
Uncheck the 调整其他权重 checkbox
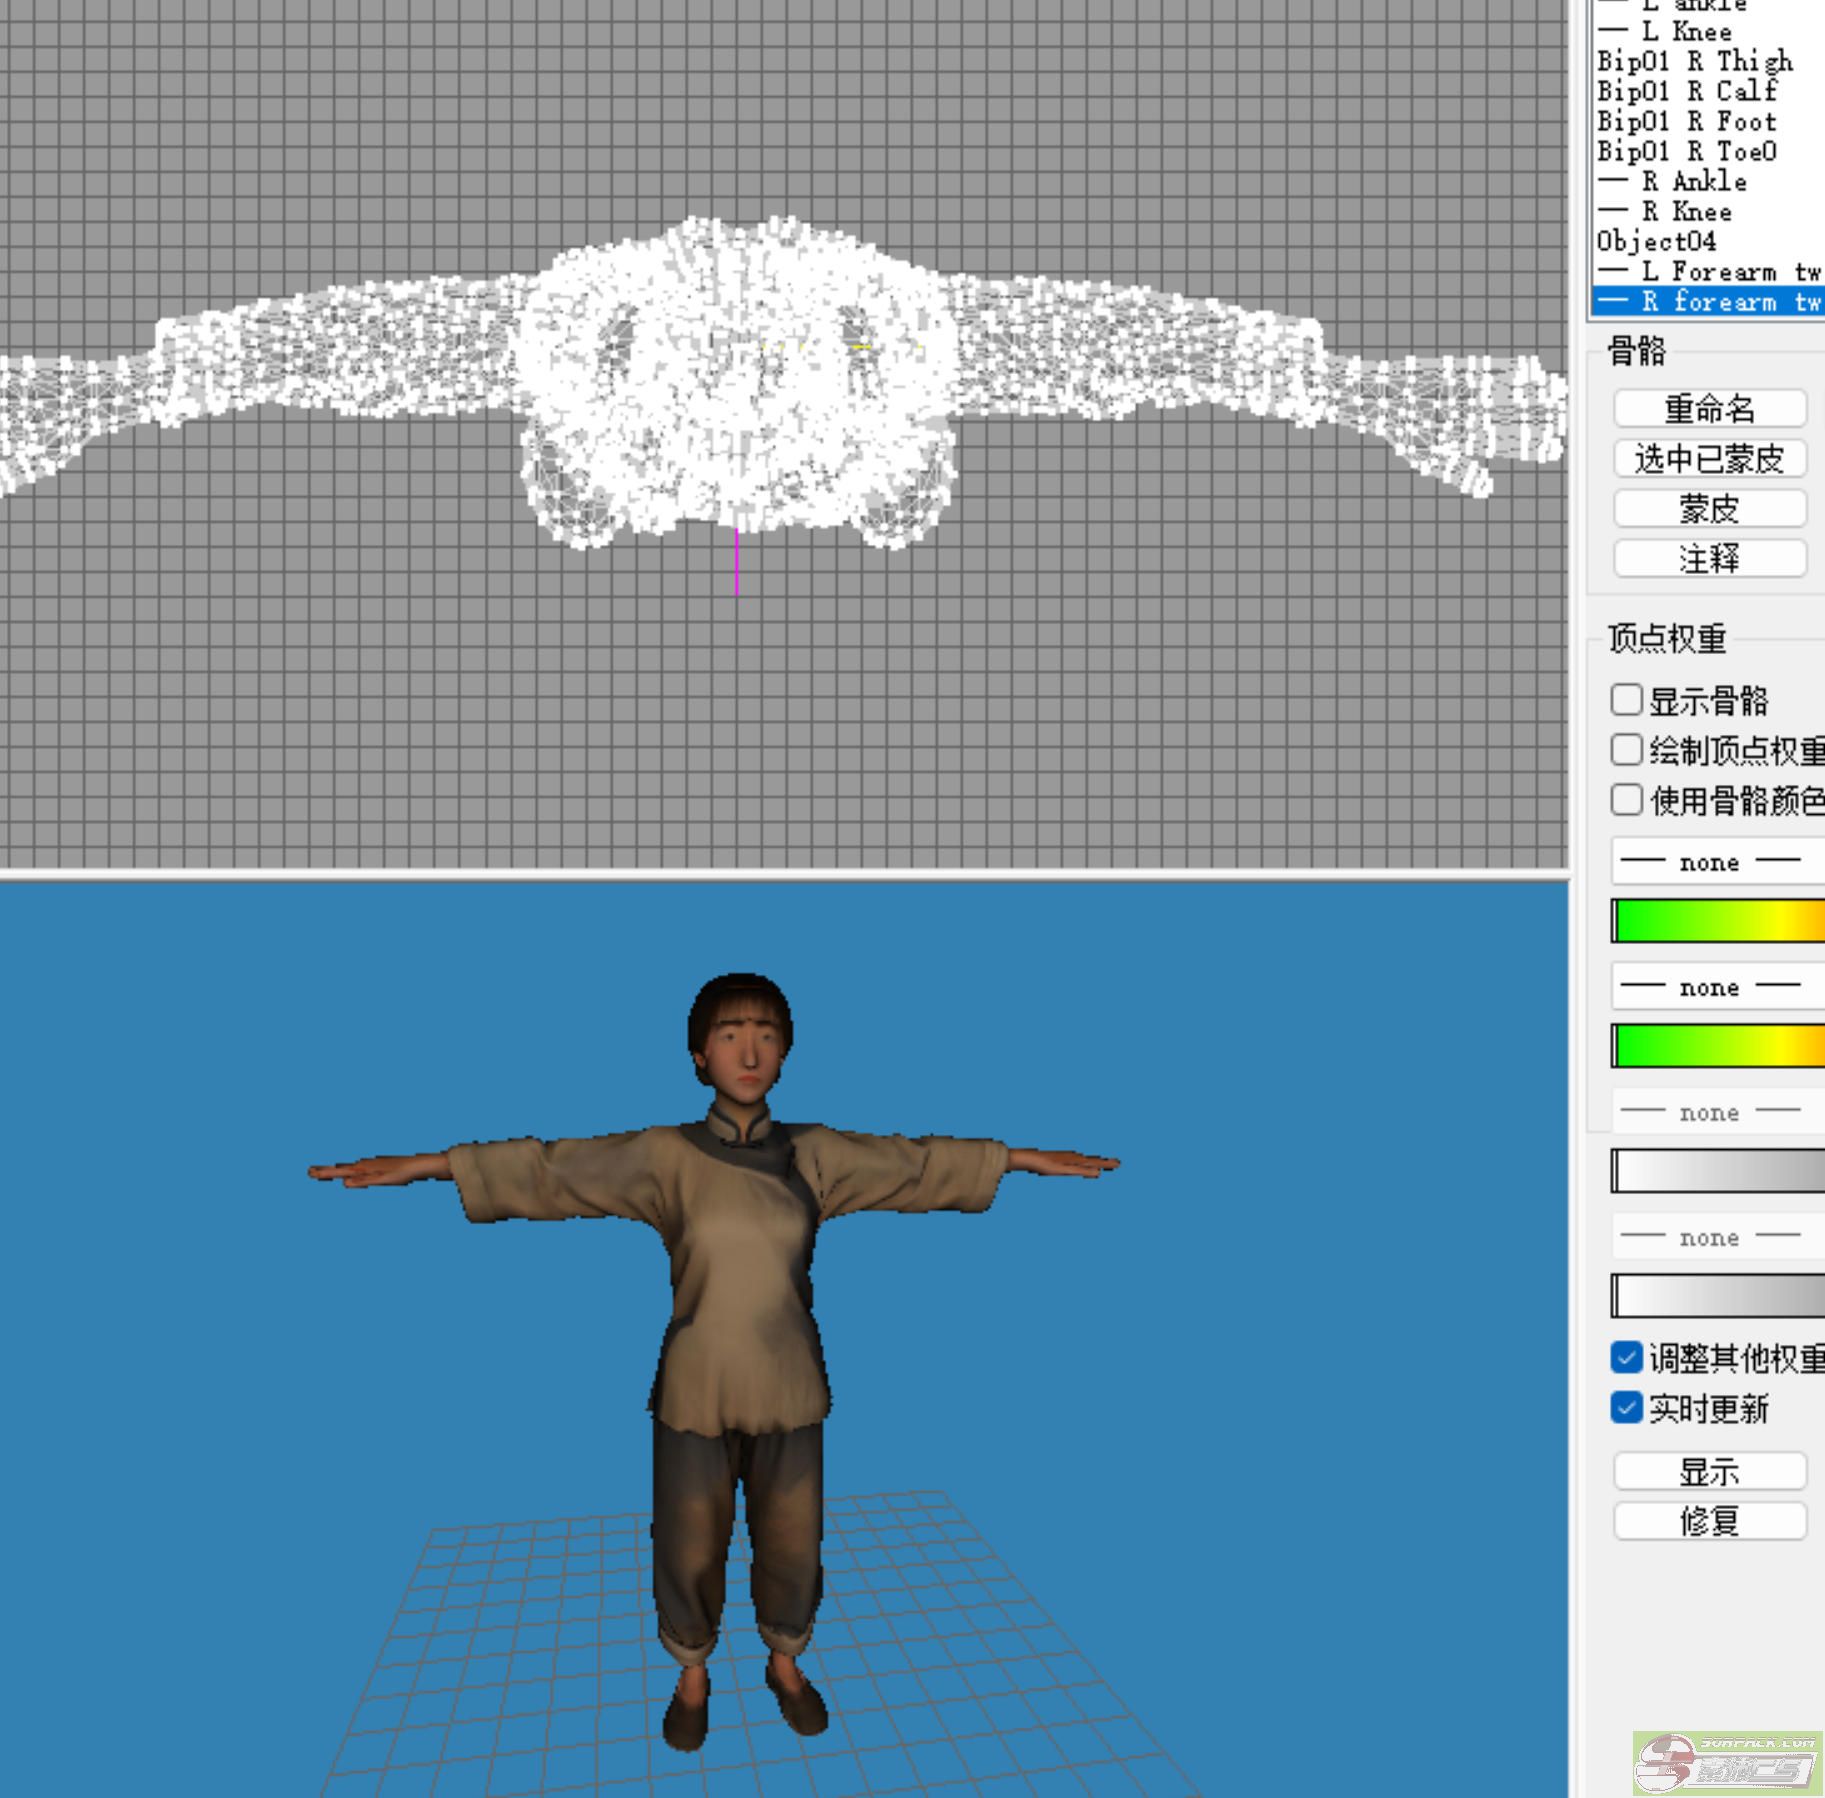[1627, 1357]
